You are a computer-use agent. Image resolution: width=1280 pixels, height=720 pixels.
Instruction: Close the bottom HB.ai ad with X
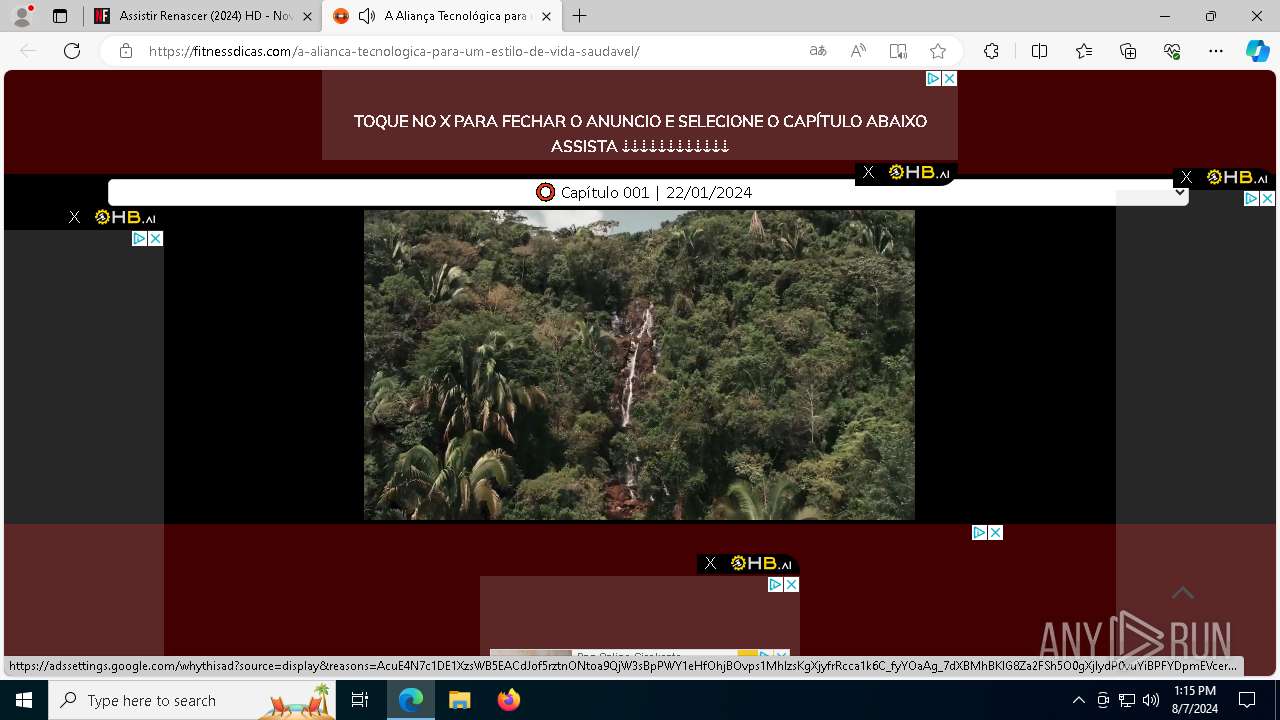(x=710, y=563)
